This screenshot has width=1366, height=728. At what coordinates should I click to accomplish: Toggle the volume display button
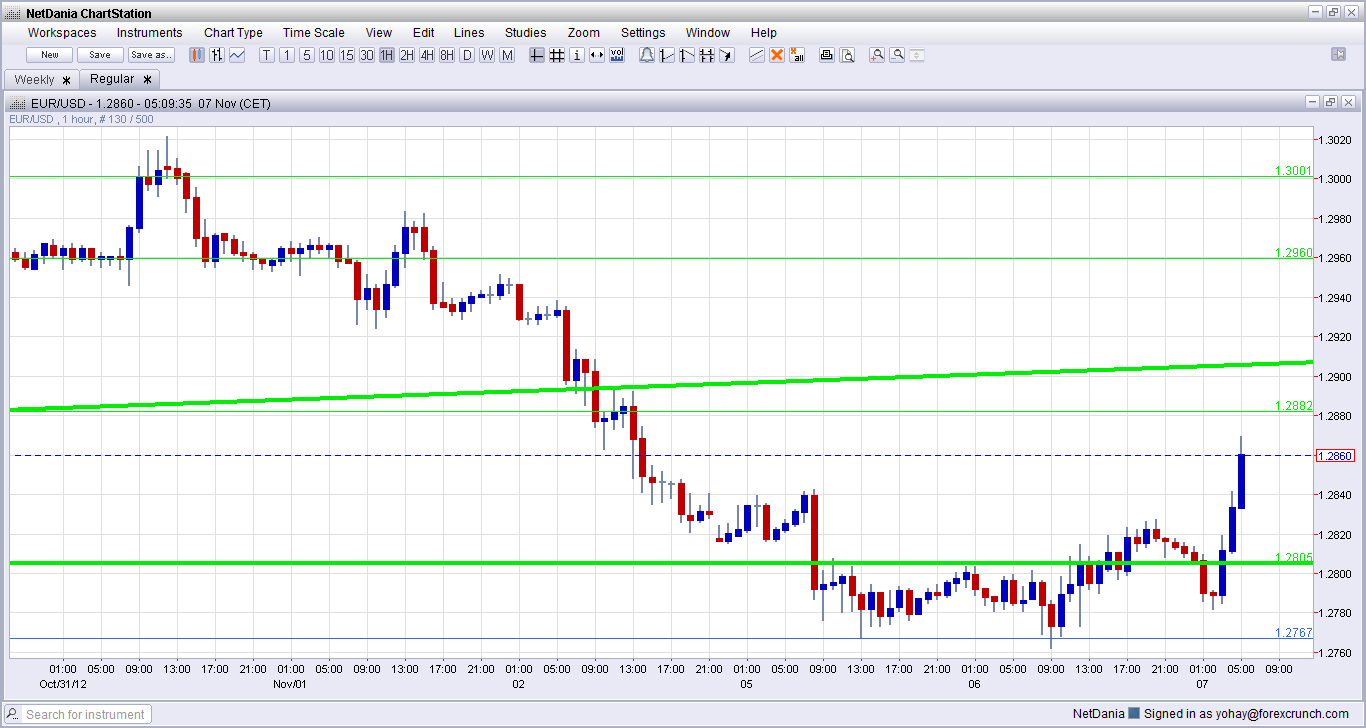click(x=617, y=55)
